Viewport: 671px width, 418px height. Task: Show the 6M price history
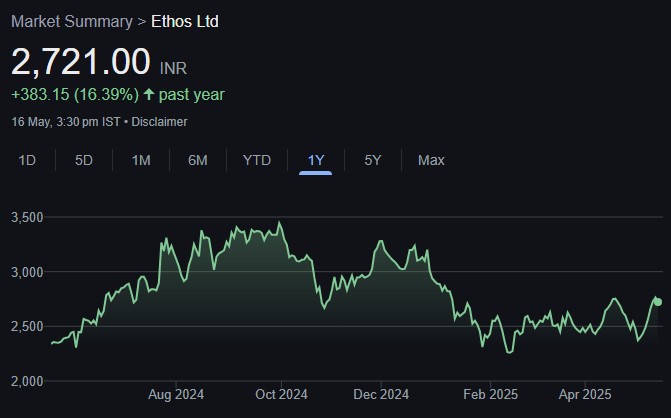[x=198, y=160]
